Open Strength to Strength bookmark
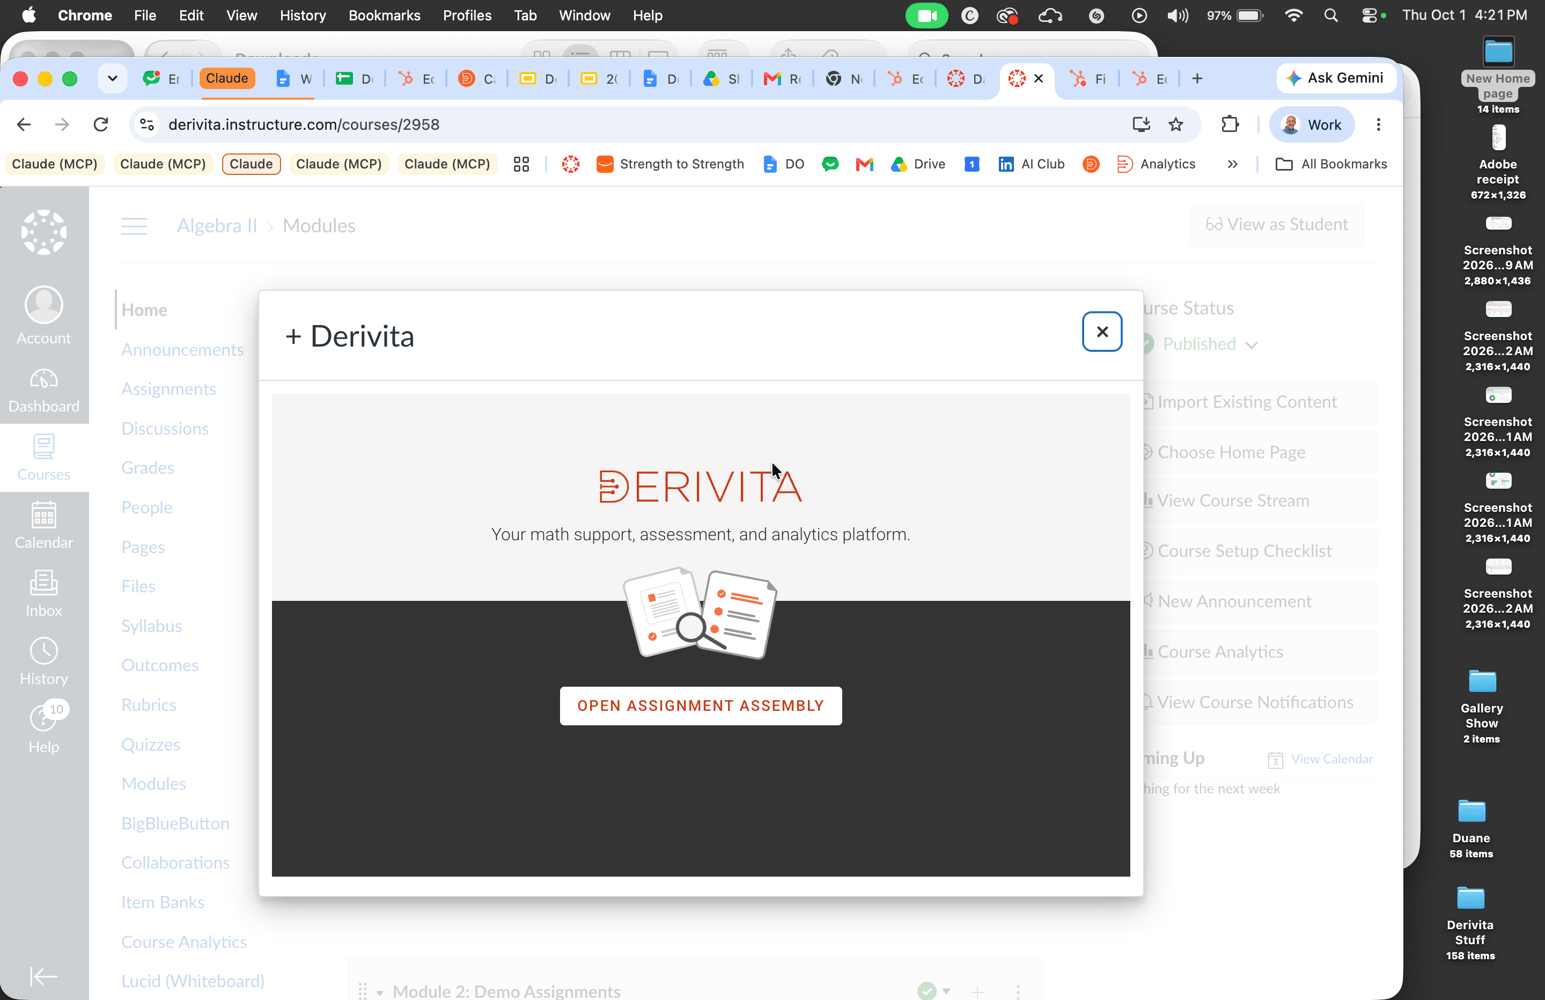Screen dimensions: 1545x1000 click(x=670, y=164)
